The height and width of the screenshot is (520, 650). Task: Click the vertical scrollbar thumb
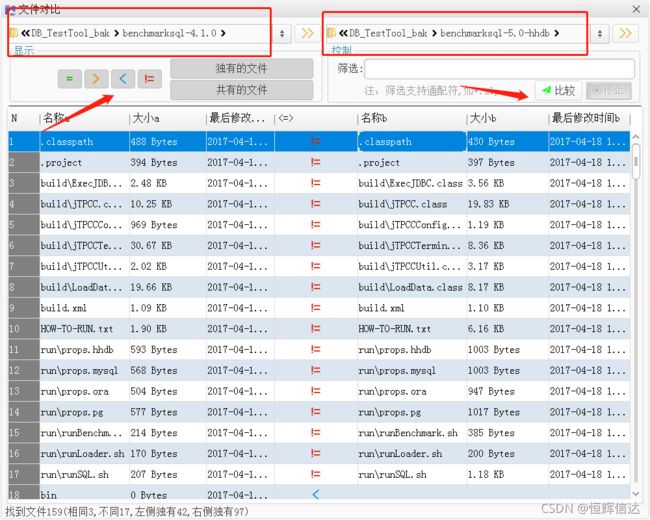point(636,162)
